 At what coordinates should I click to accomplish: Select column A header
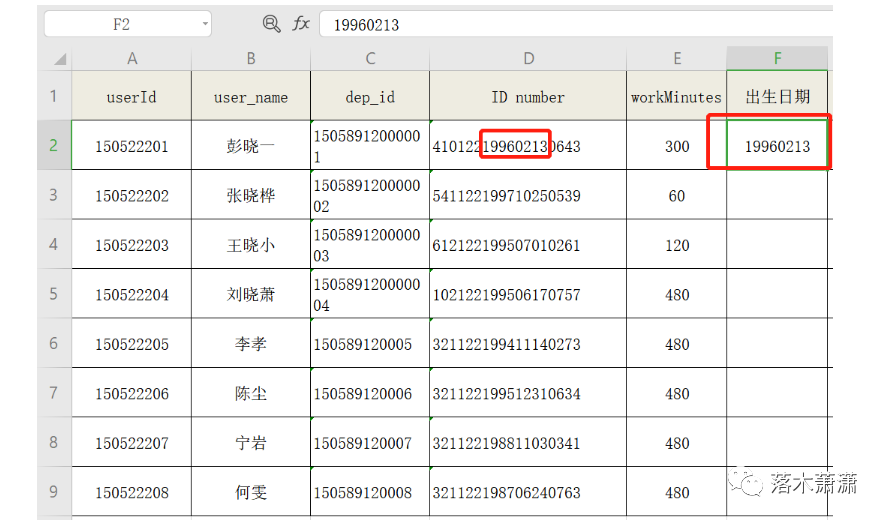point(132,59)
